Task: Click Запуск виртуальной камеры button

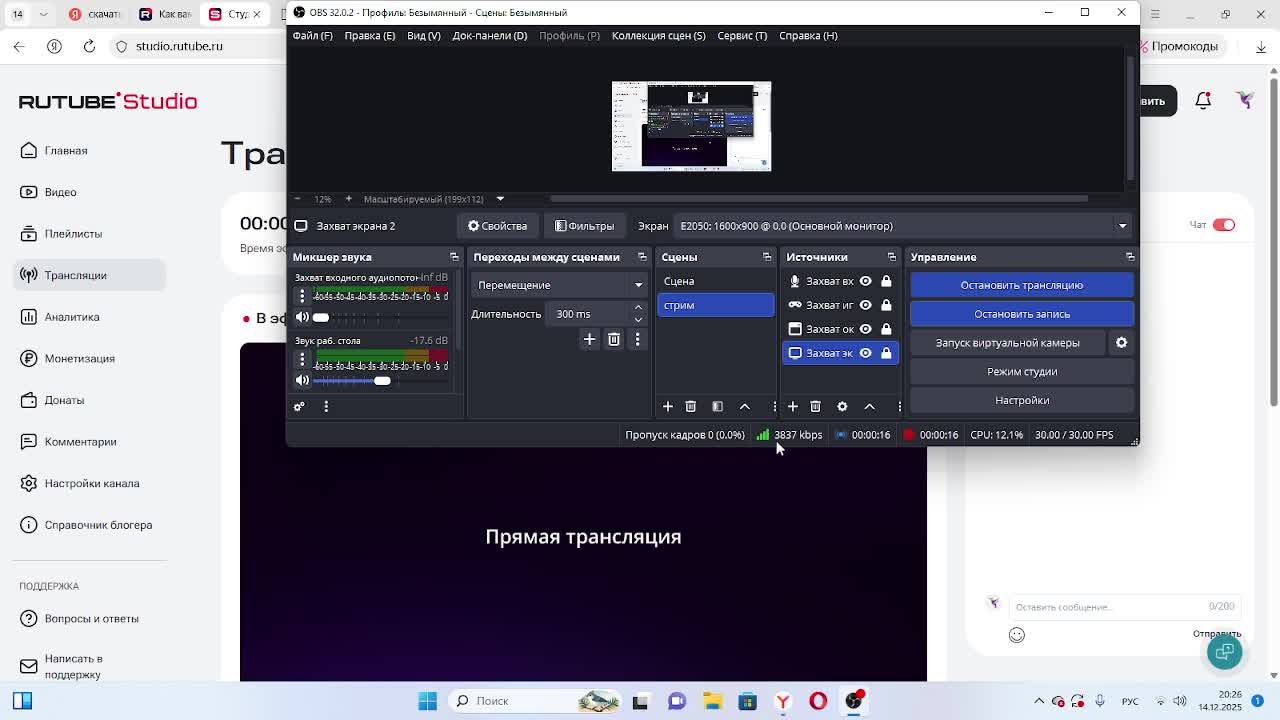Action: (x=1007, y=343)
